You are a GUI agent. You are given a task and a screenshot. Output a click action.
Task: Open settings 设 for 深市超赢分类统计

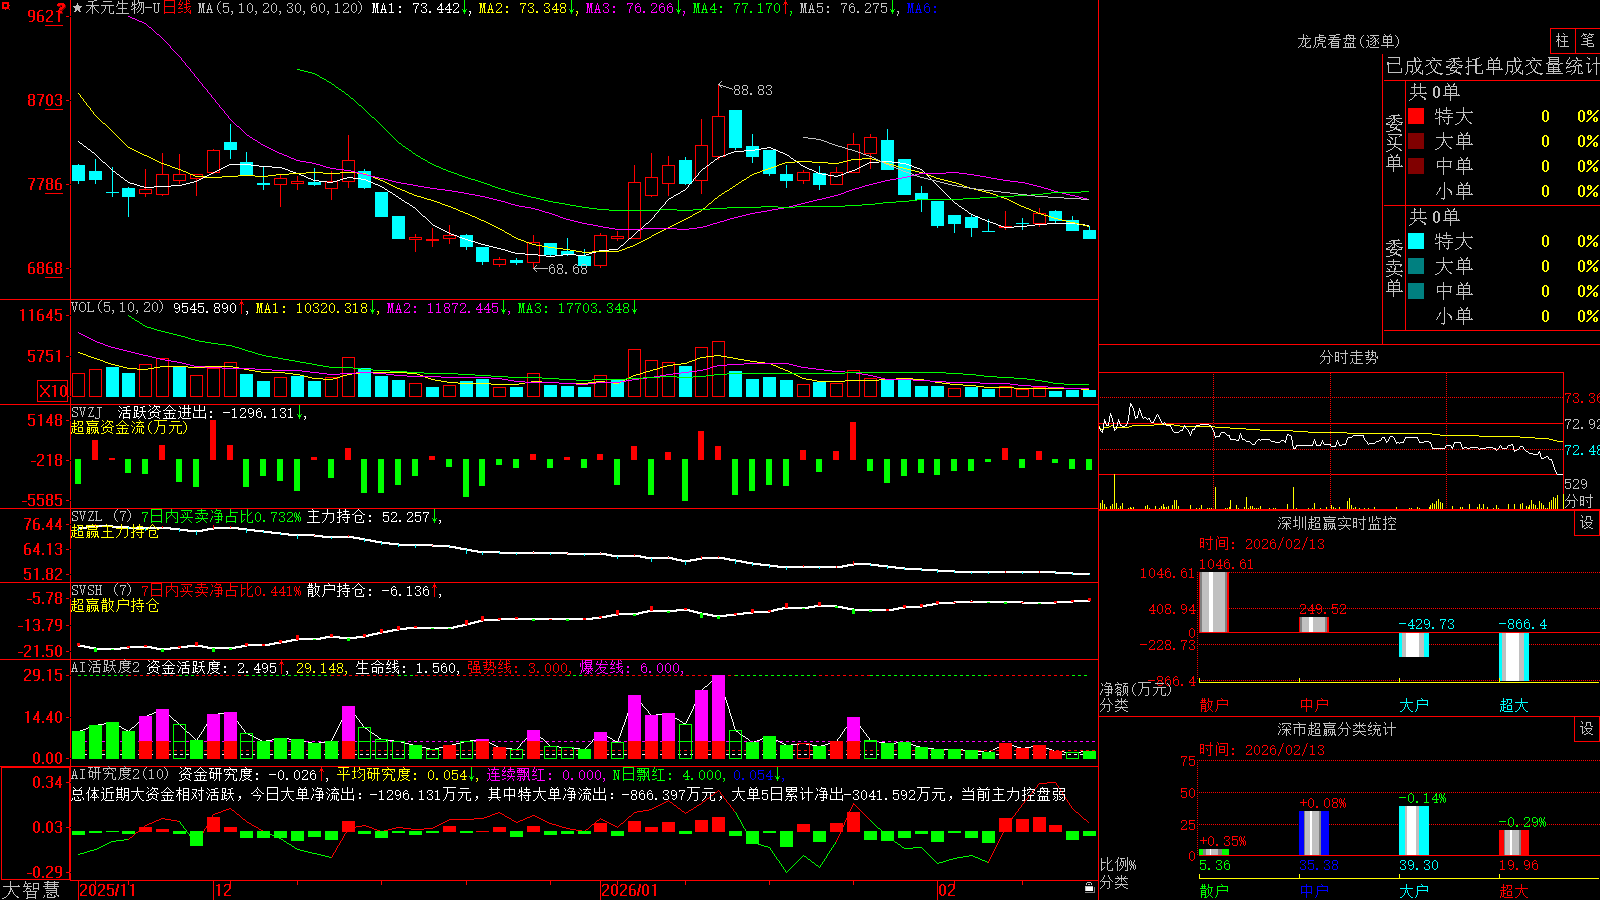pos(1587,729)
